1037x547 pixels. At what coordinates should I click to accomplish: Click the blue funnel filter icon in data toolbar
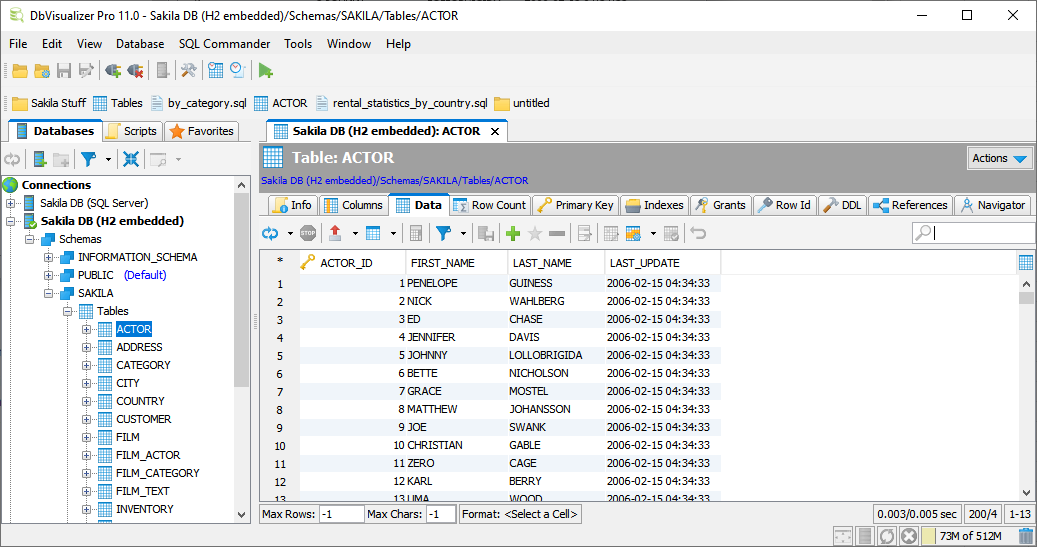point(443,233)
